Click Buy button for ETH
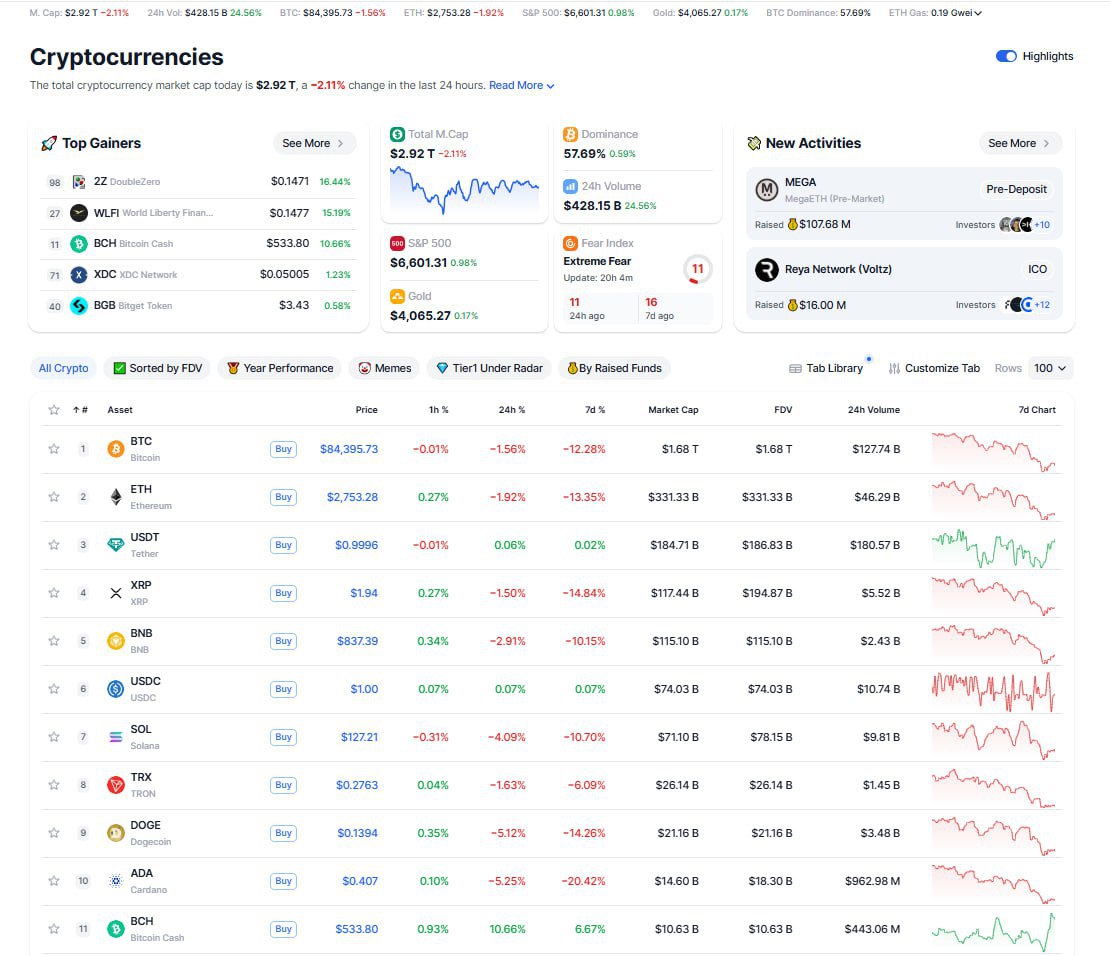Image resolution: width=1110 pixels, height=956 pixels. click(x=283, y=497)
